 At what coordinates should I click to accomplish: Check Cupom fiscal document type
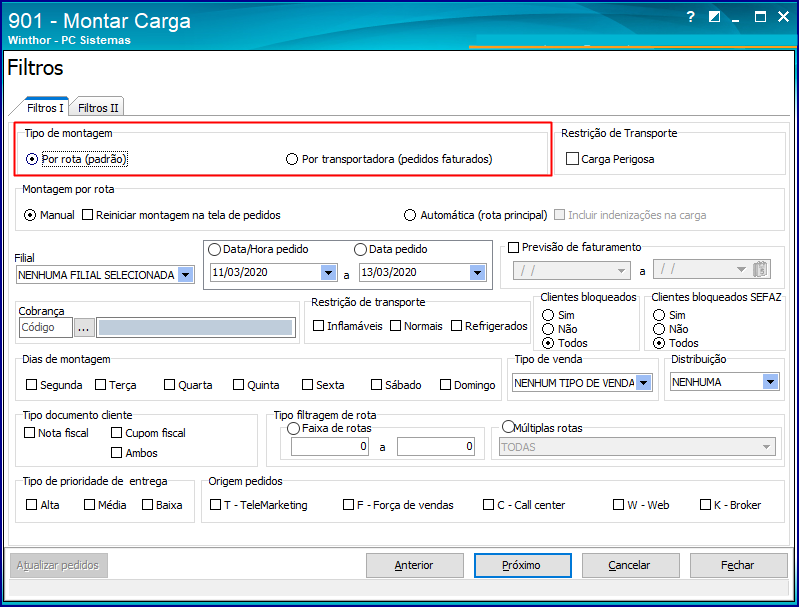click(117, 433)
